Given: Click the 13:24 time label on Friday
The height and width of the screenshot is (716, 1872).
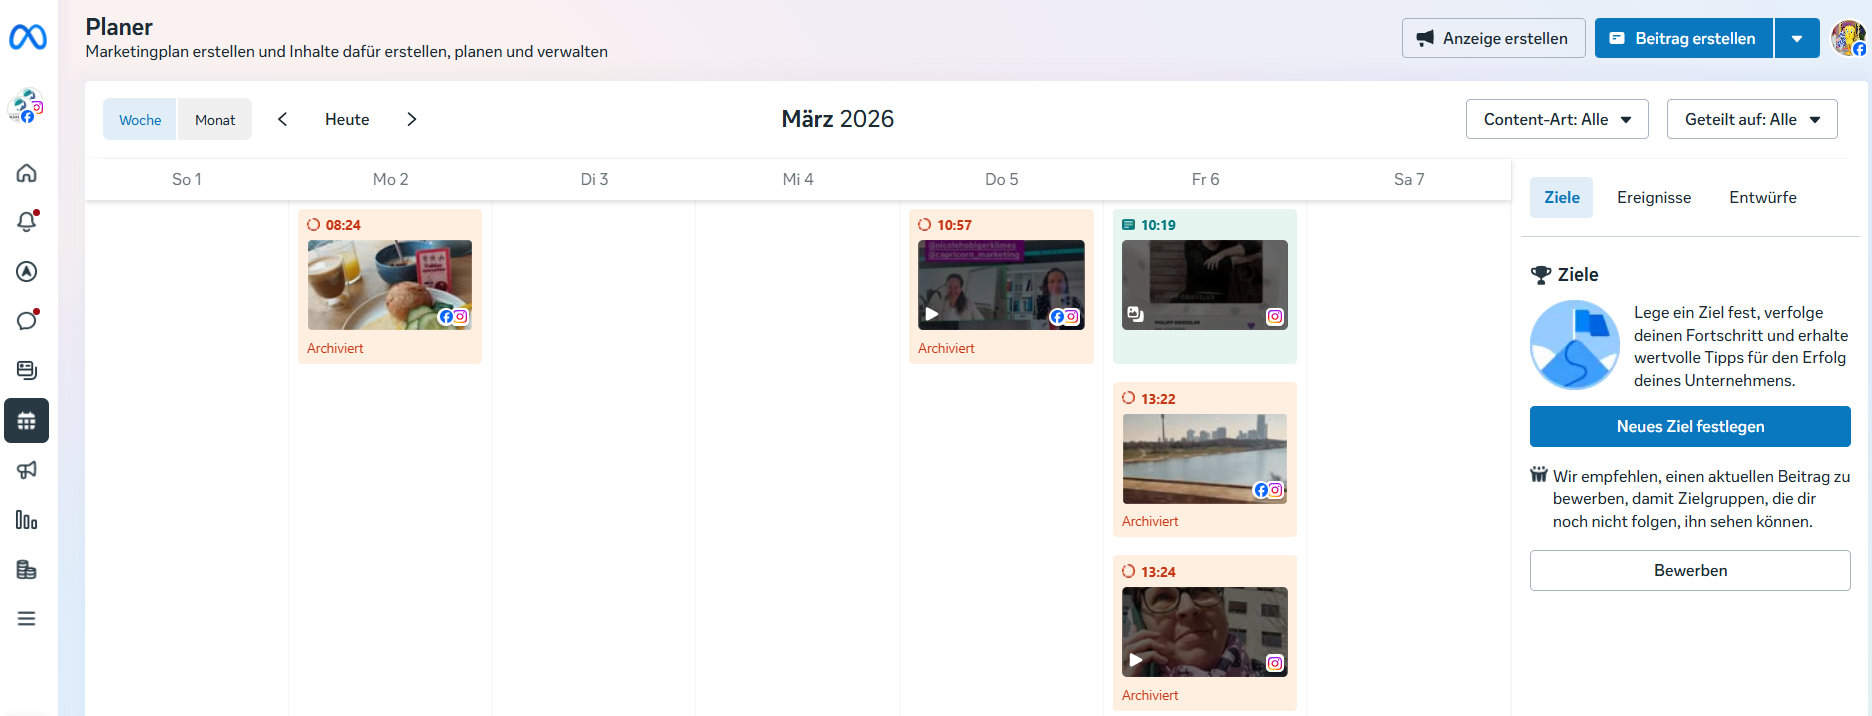Looking at the screenshot, I should coord(1158,572).
